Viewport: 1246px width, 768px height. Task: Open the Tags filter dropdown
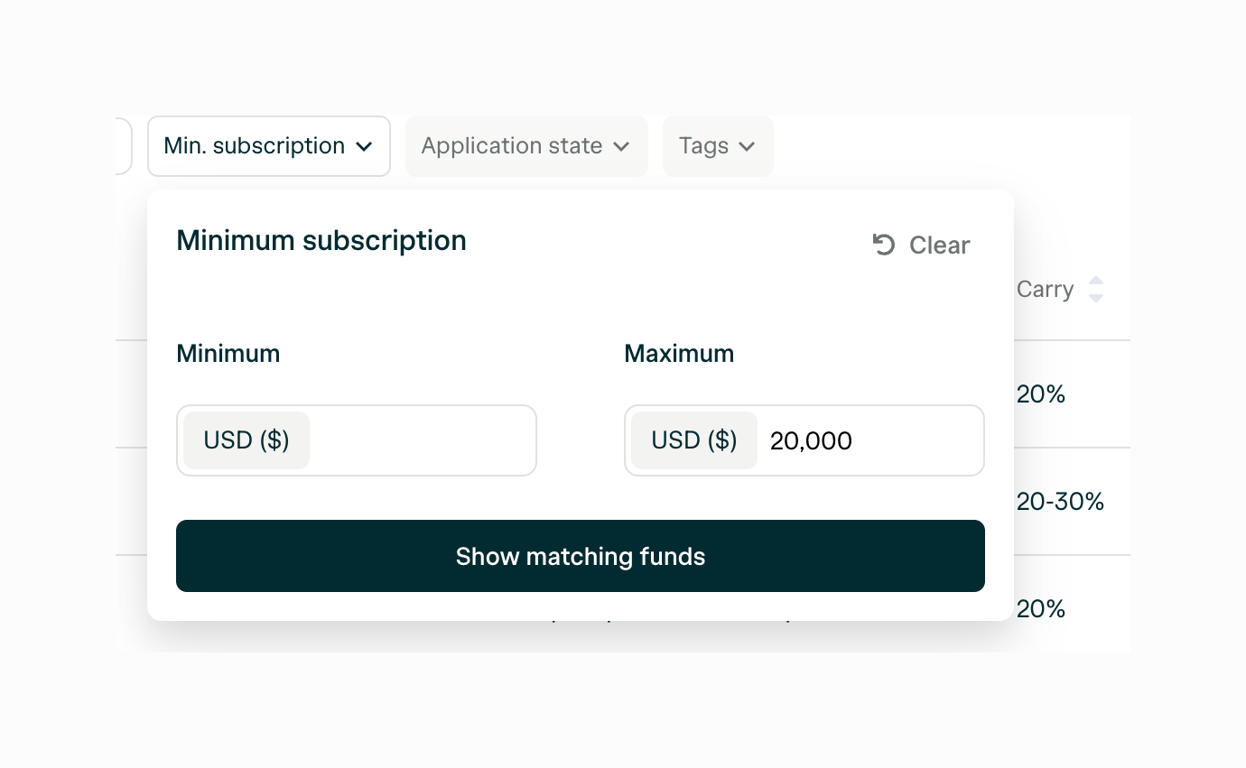[x=718, y=146]
